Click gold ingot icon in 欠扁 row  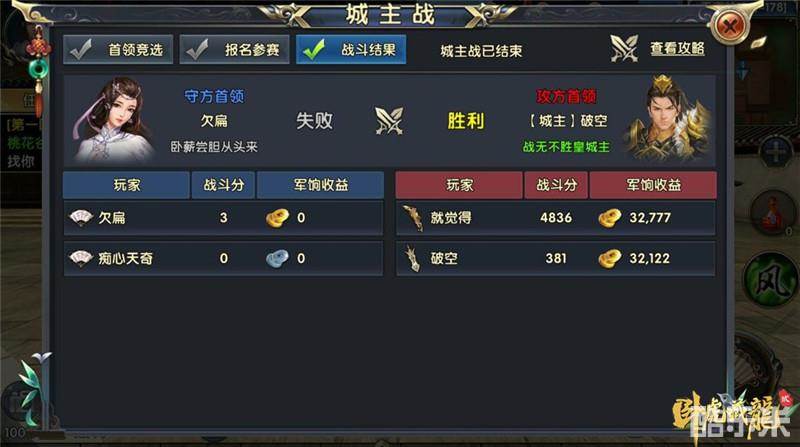pos(277,218)
